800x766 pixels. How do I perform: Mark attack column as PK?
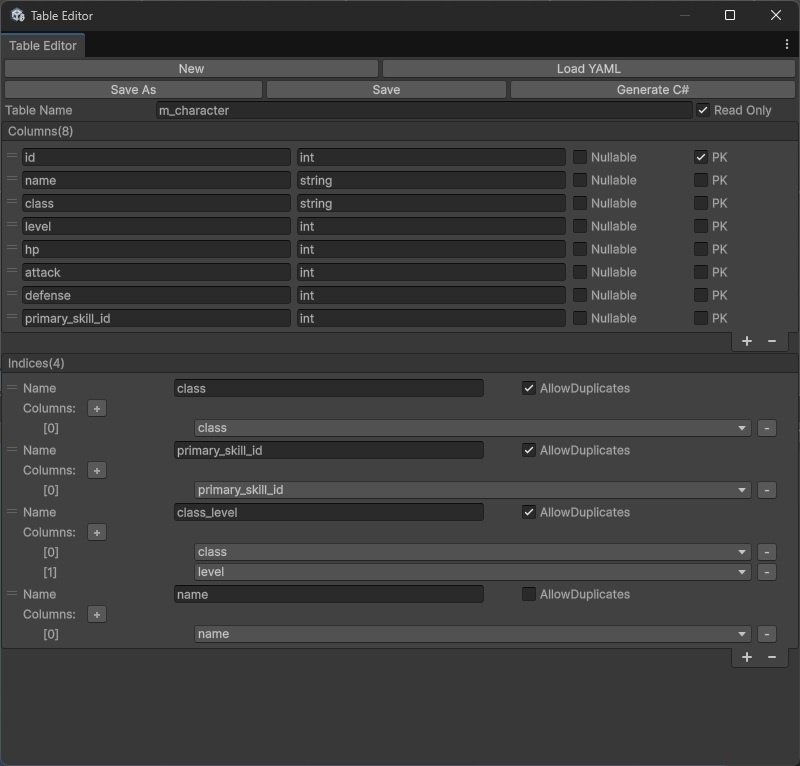(701, 272)
